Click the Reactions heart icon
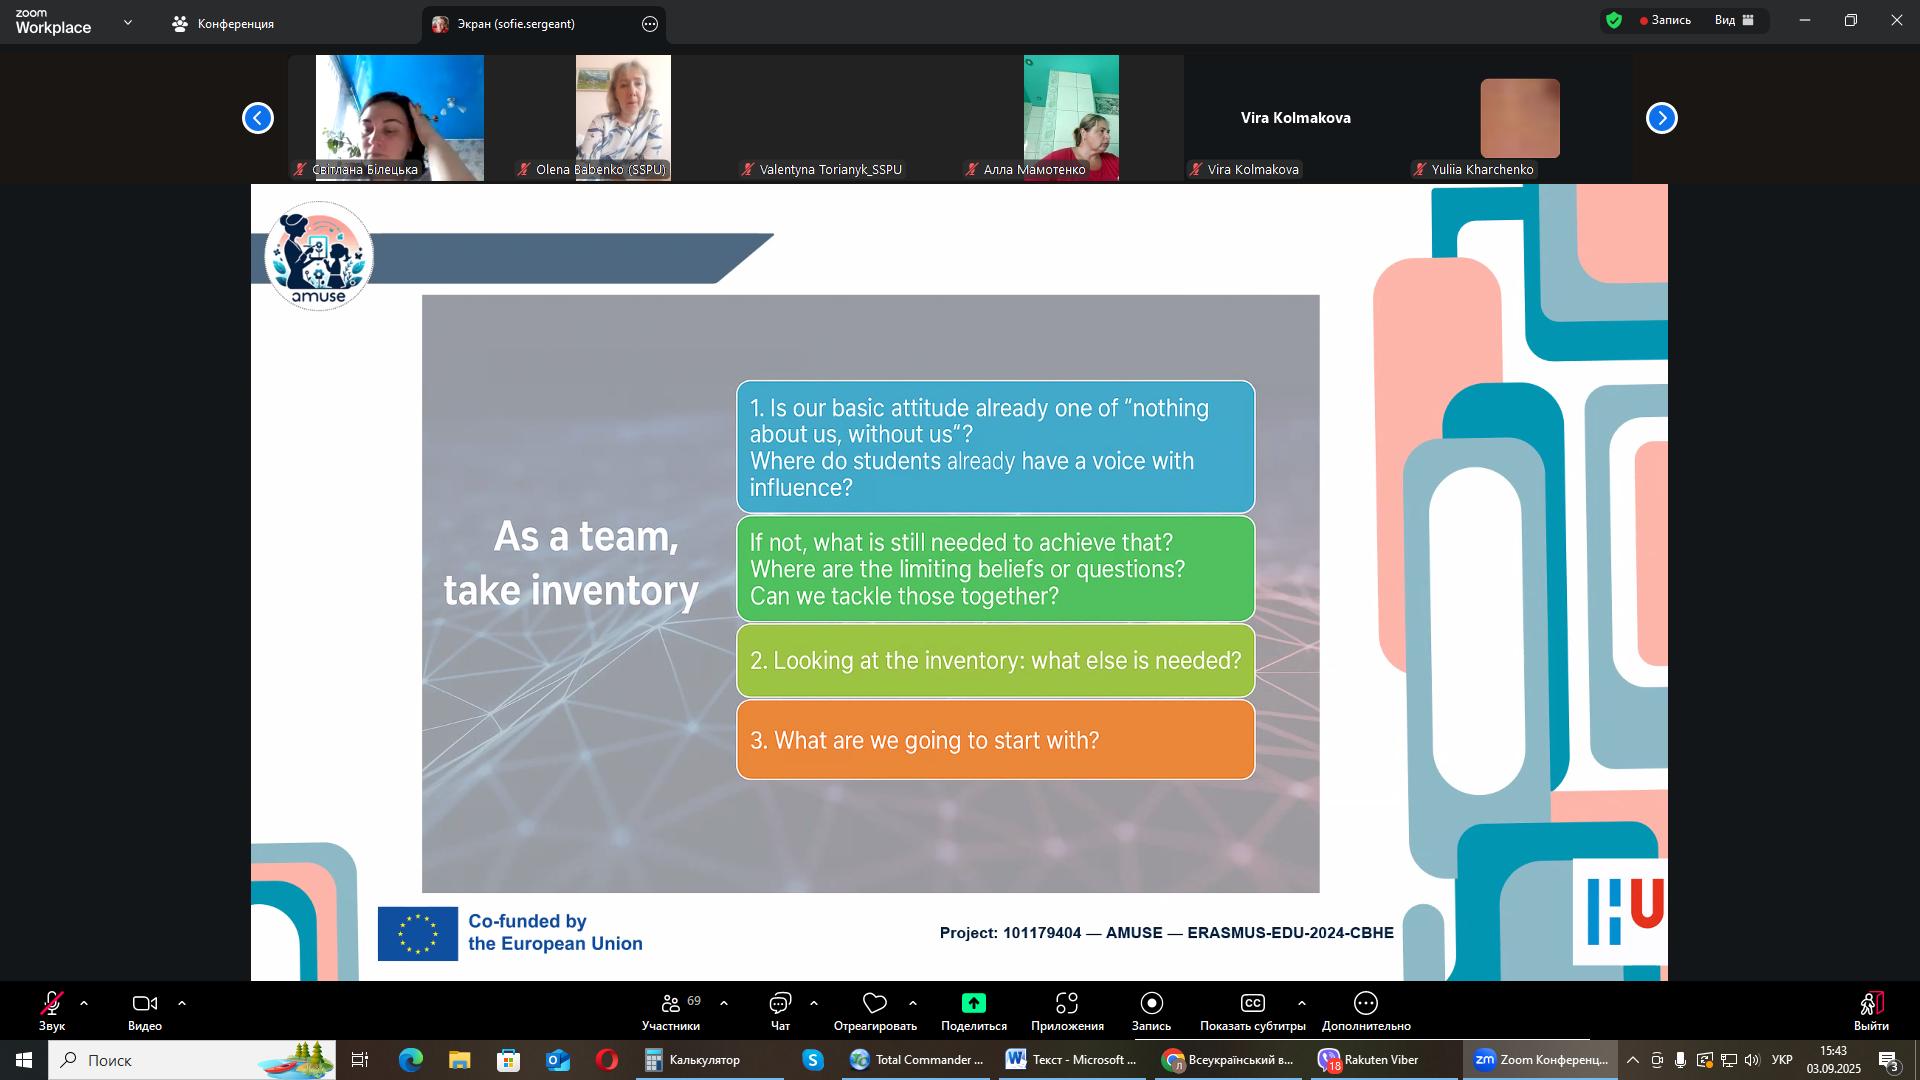Image resolution: width=1920 pixels, height=1080 pixels. point(875,1004)
